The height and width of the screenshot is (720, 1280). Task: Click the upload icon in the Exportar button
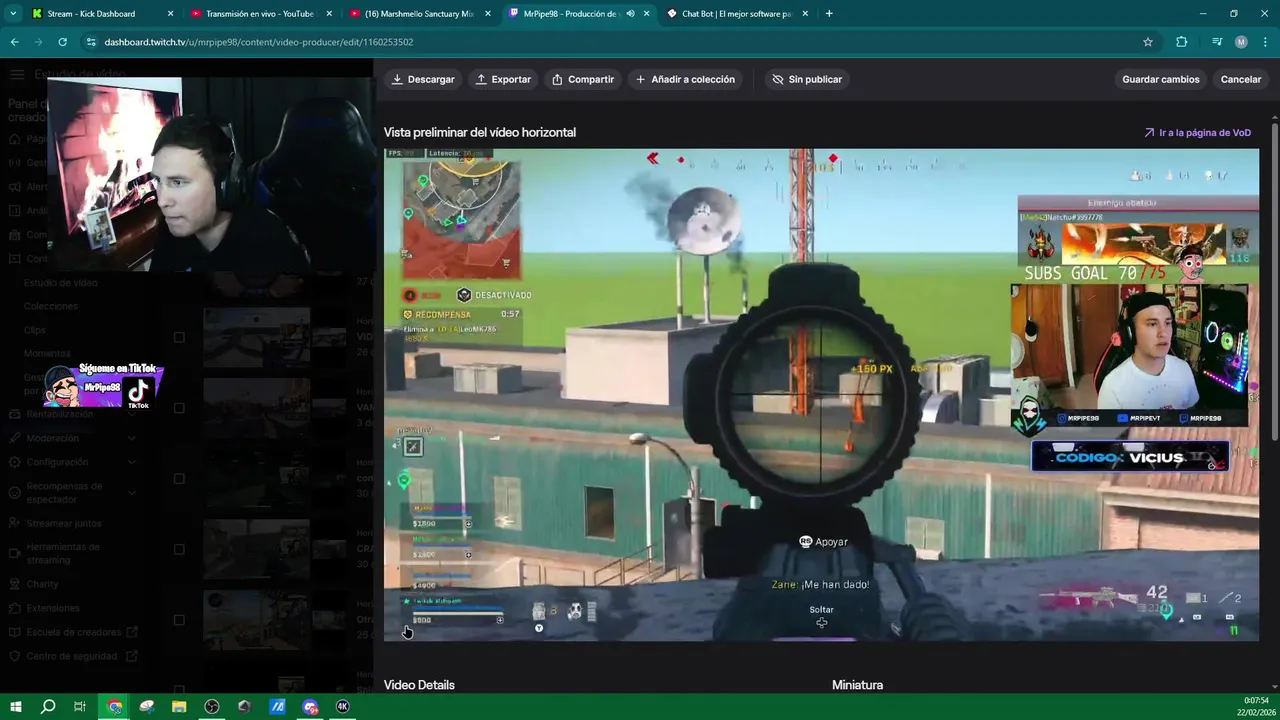(x=481, y=79)
